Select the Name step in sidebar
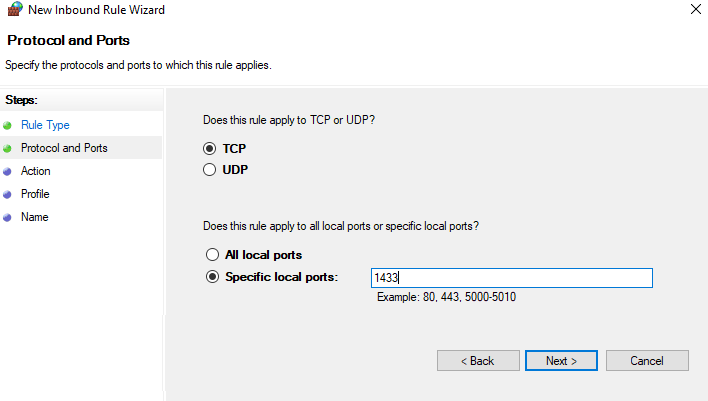Image resolution: width=708 pixels, height=401 pixels. (x=34, y=217)
